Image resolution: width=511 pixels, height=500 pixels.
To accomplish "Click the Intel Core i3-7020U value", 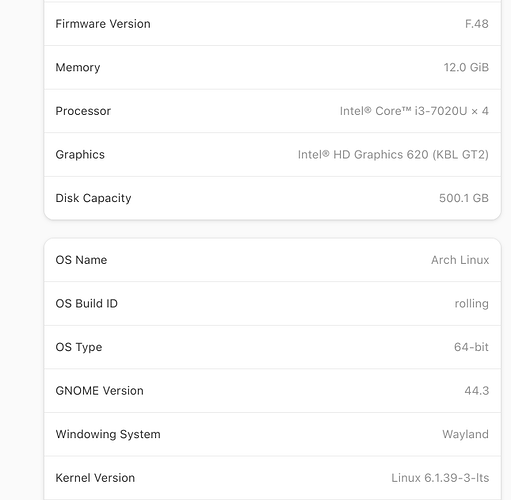I will click(414, 111).
